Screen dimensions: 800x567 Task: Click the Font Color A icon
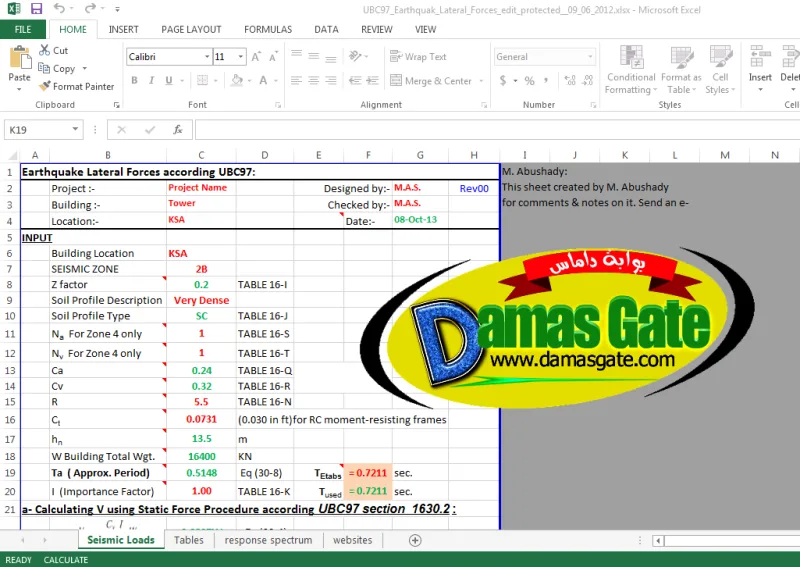[x=263, y=80]
